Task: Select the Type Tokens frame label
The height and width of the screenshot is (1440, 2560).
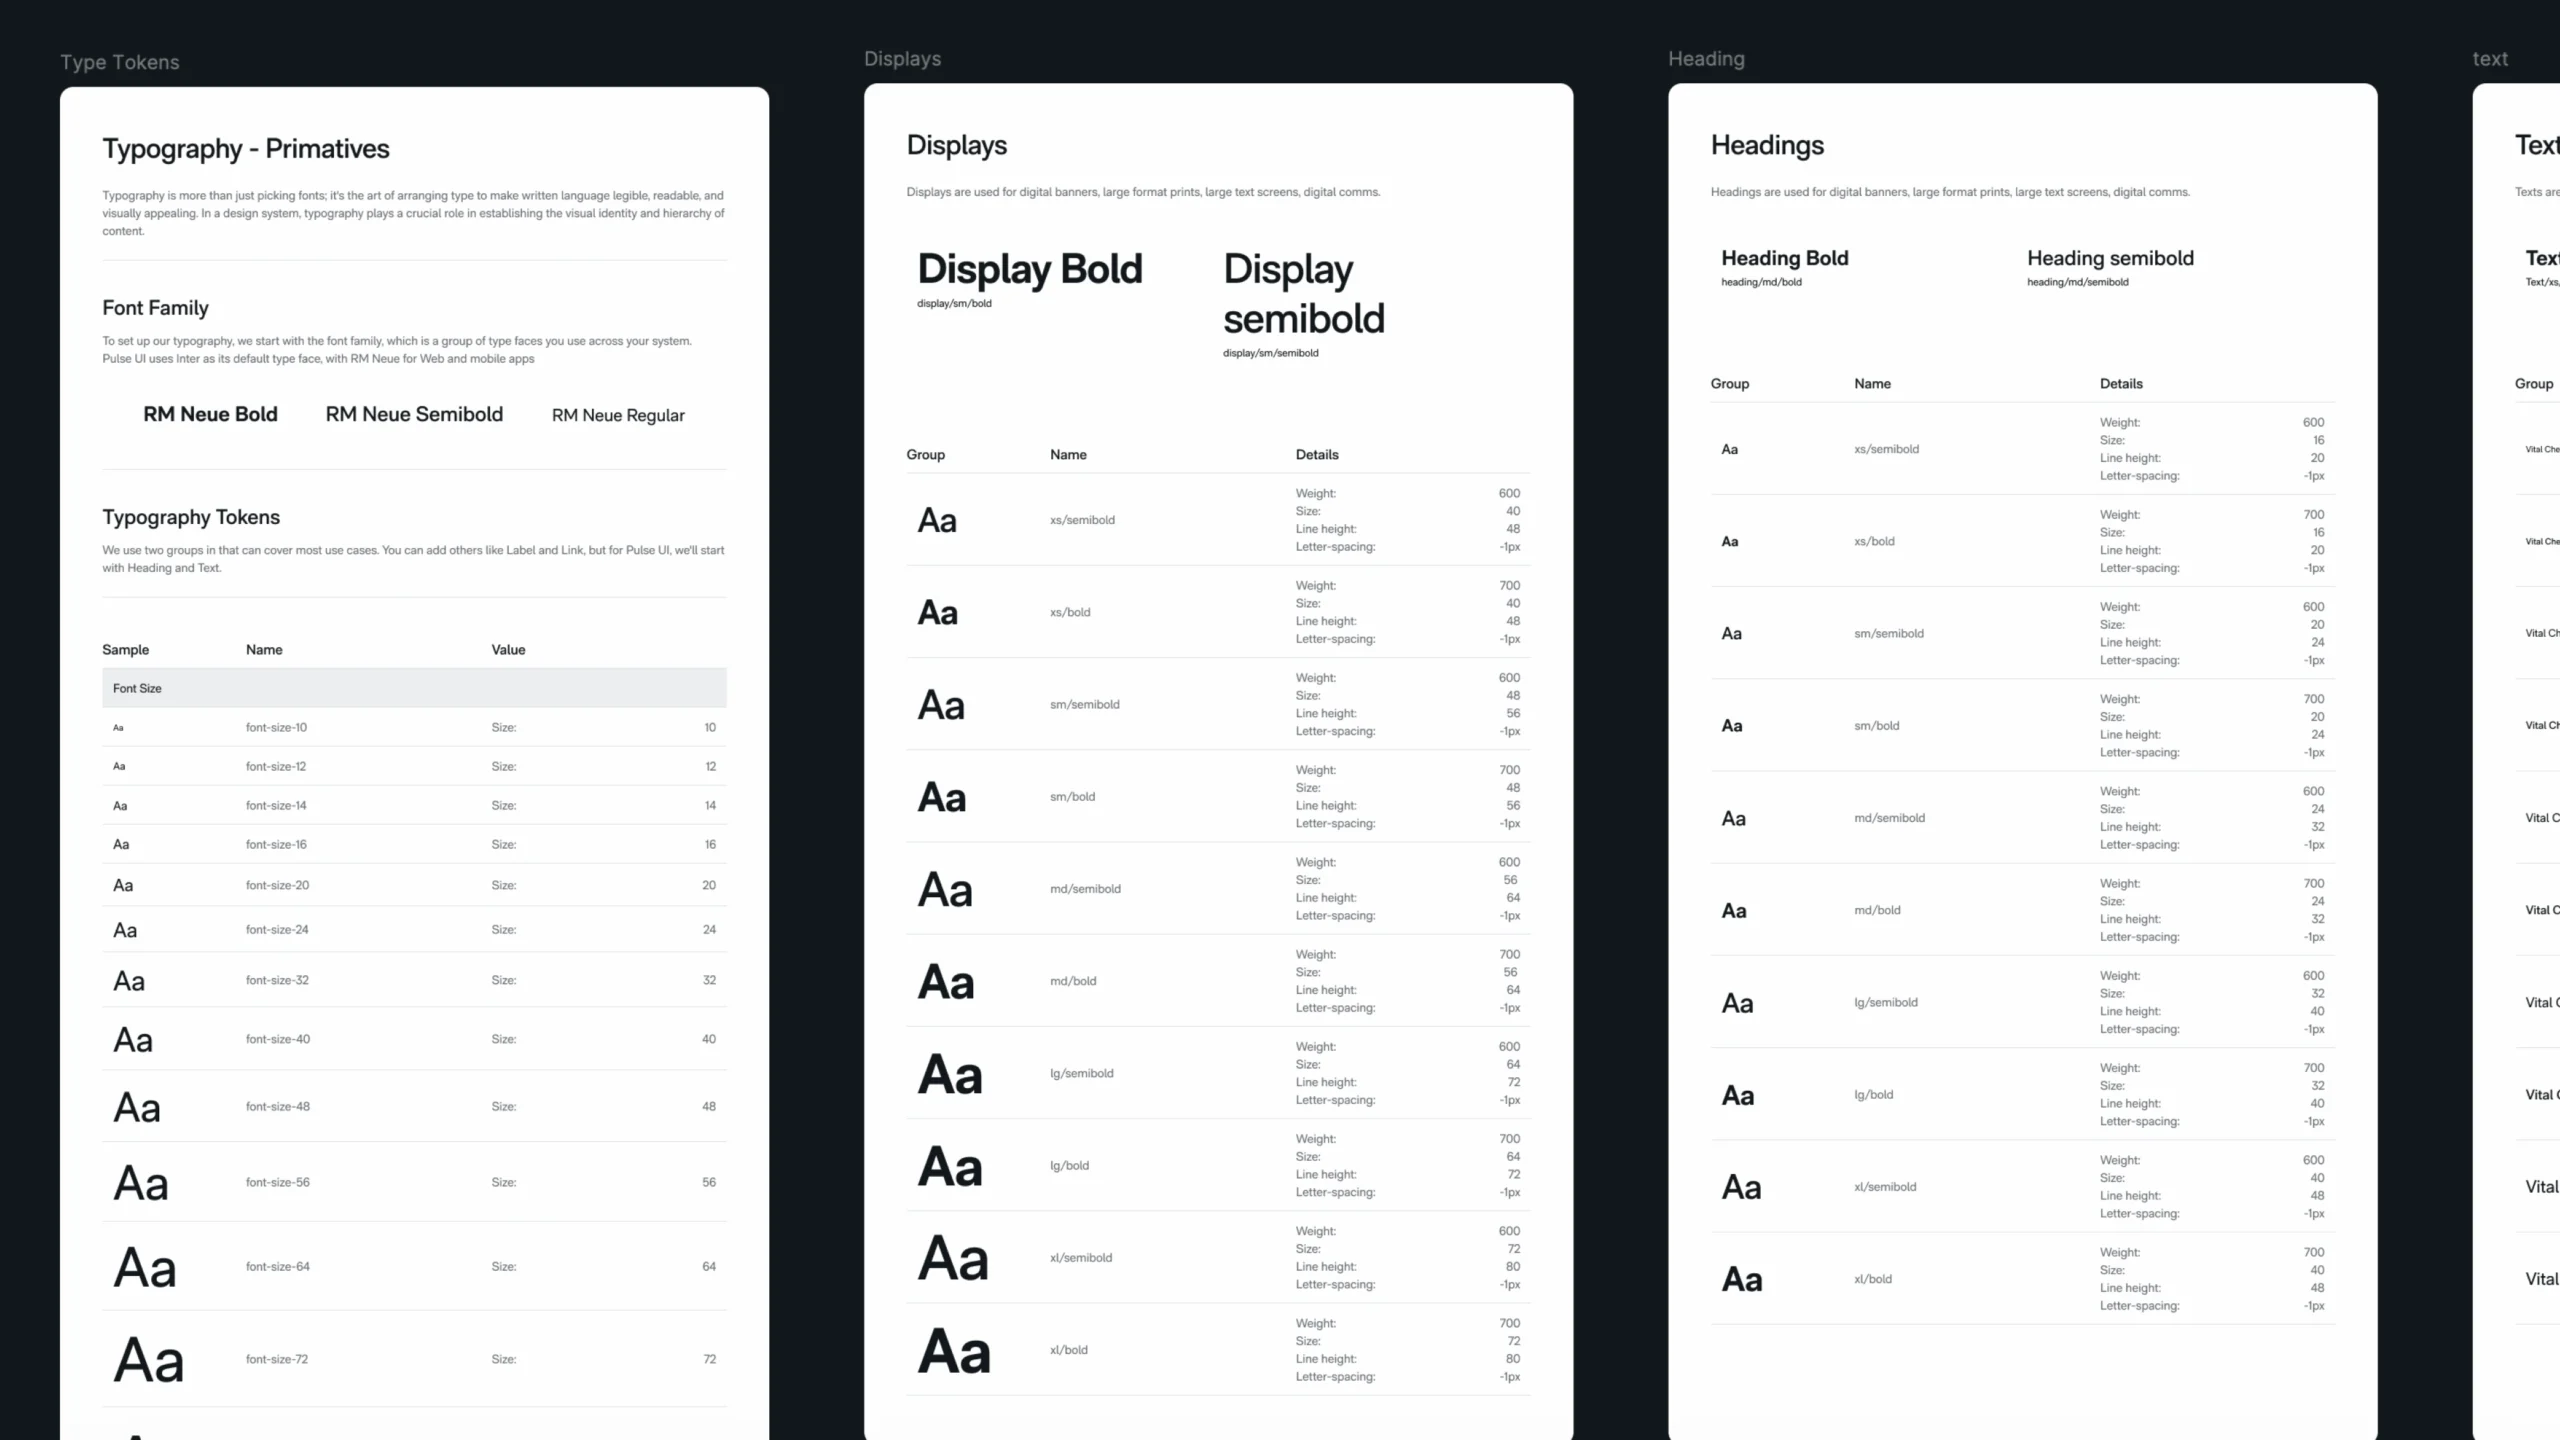Action: tap(119, 62)
